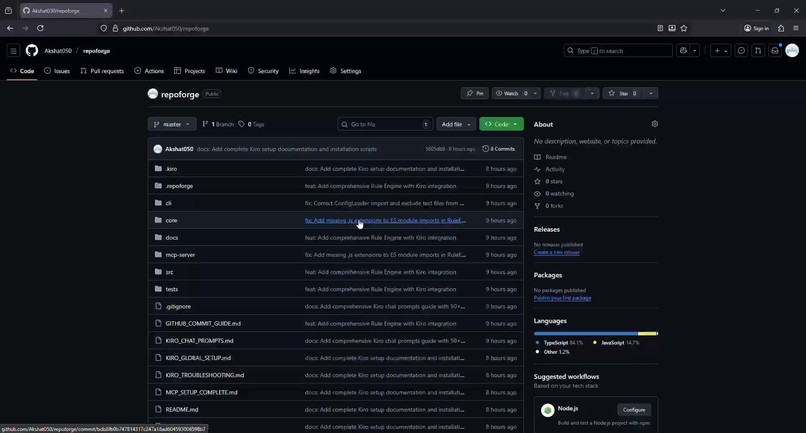Viewport: 806px width, 433px height.
Task: Open pull requests icon in header
Action: click(x=758, y=50)
